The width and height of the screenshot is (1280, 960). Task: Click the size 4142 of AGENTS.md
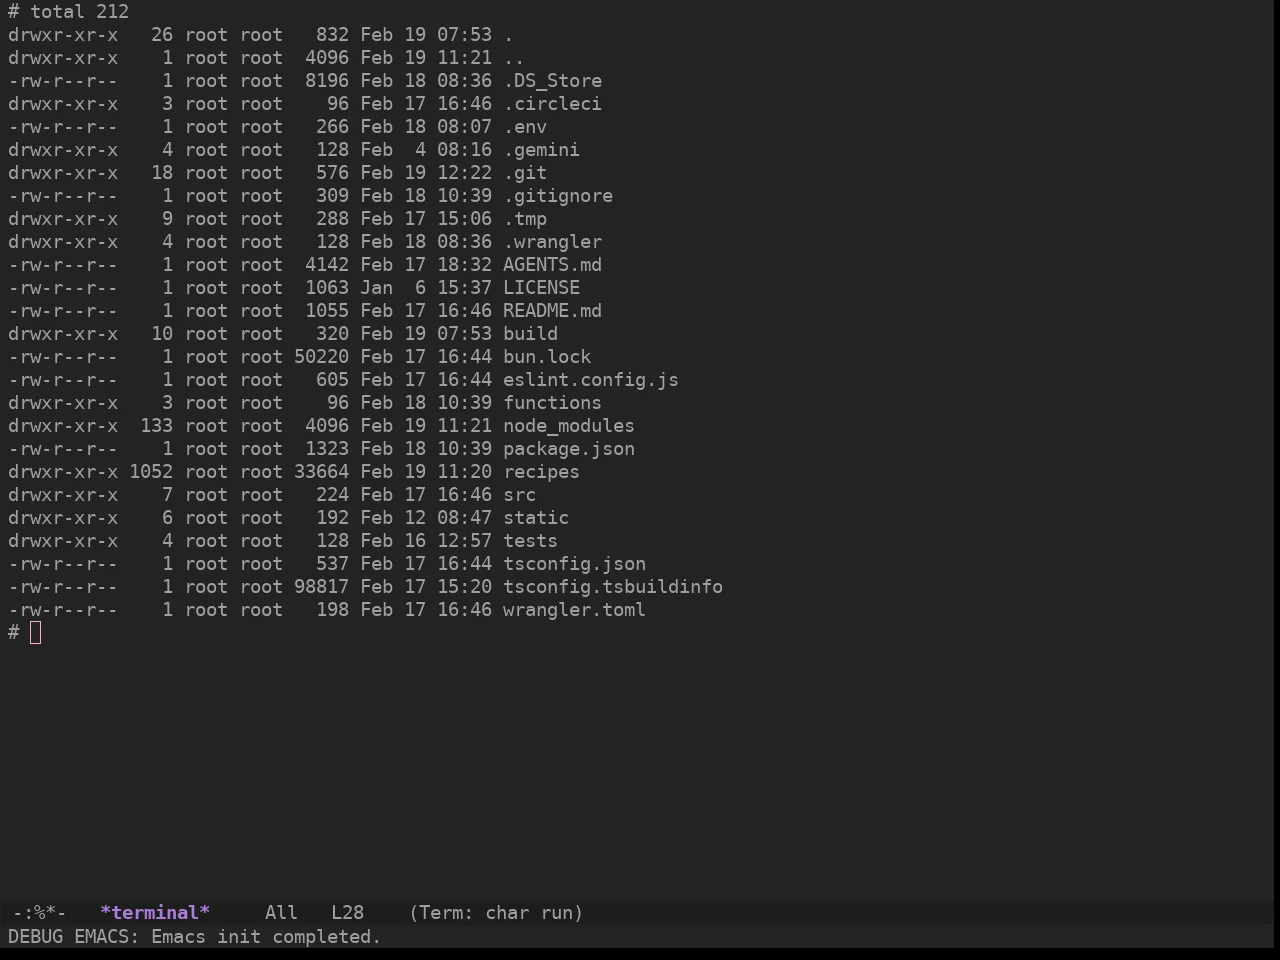[x=327, y=265]
